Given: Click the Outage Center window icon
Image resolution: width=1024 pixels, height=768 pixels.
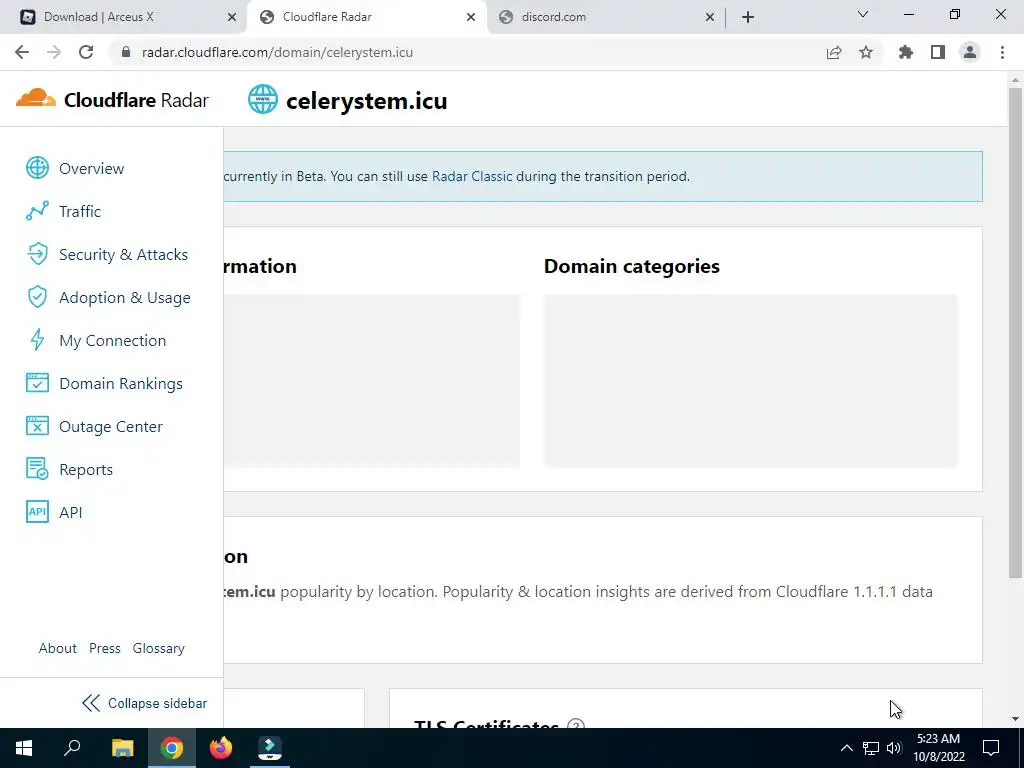Looking at the screenshot, I should [37, 426].
